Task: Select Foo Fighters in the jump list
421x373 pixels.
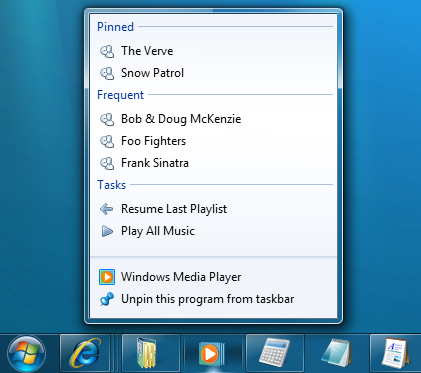Action: (x=213, y=141)
